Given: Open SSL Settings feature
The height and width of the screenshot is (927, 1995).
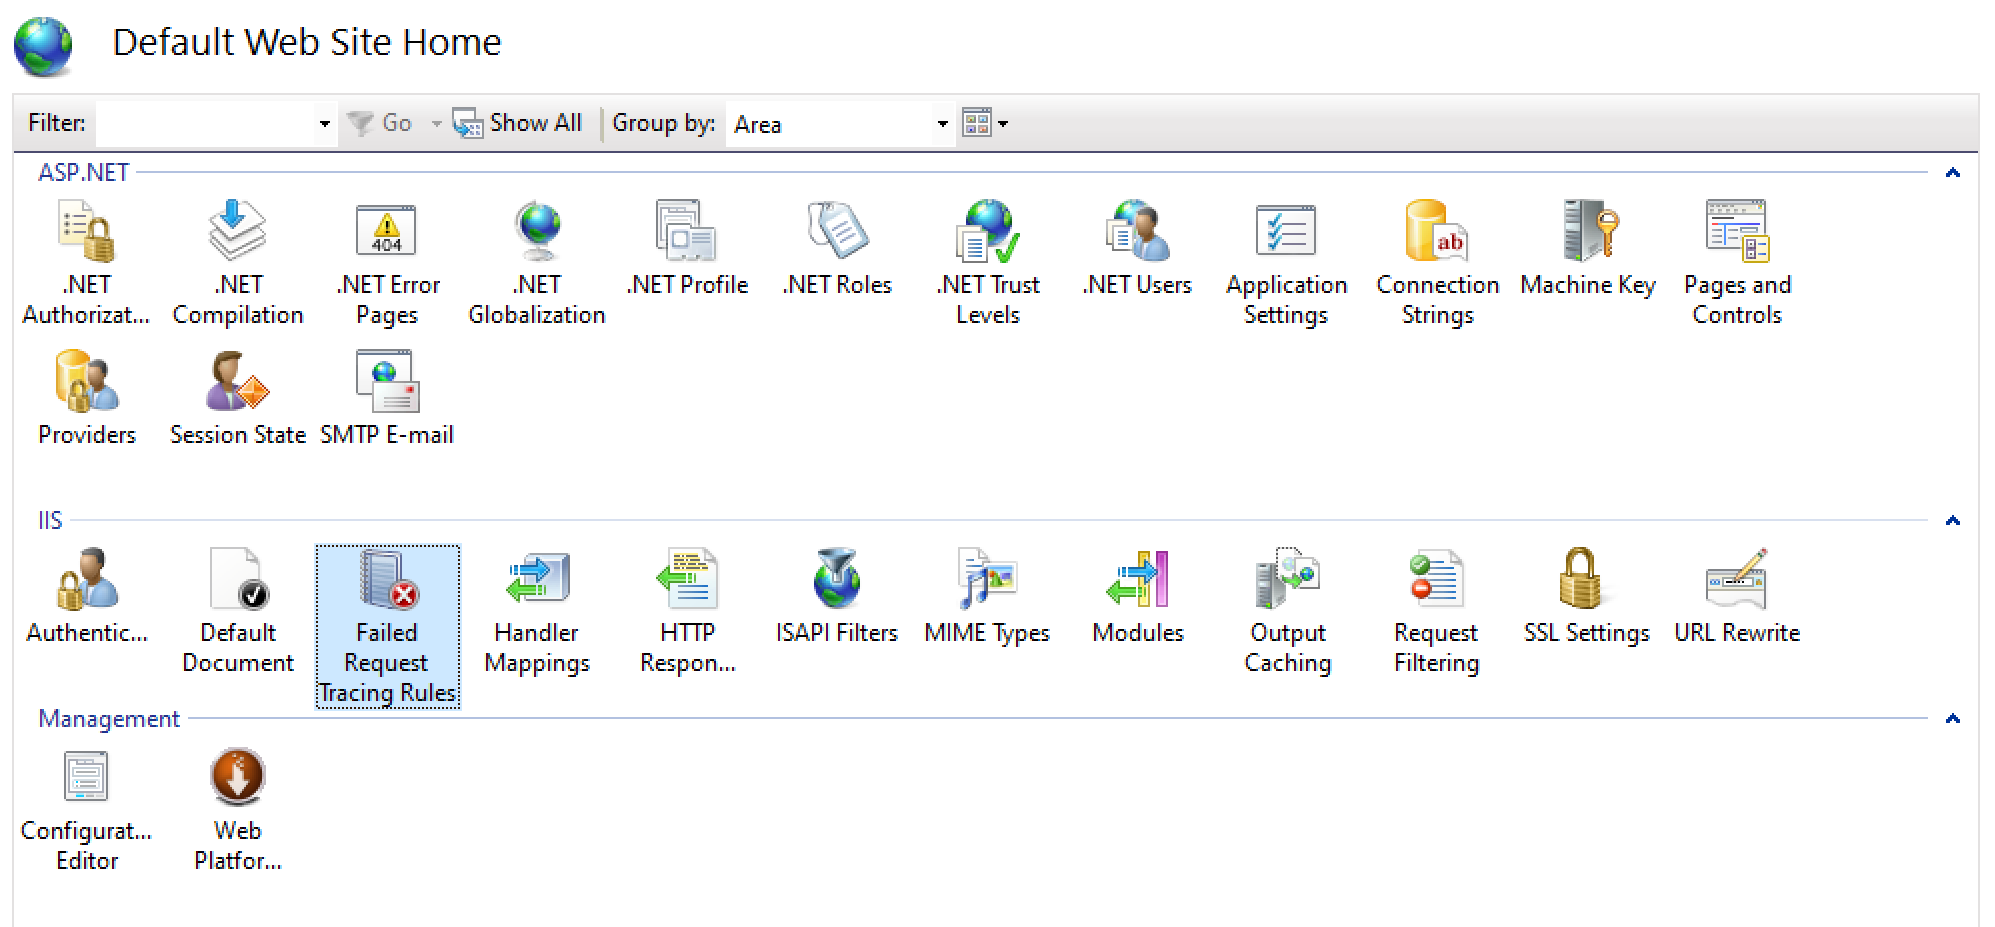Looking at the screenshot, I should pos(1586,596).
